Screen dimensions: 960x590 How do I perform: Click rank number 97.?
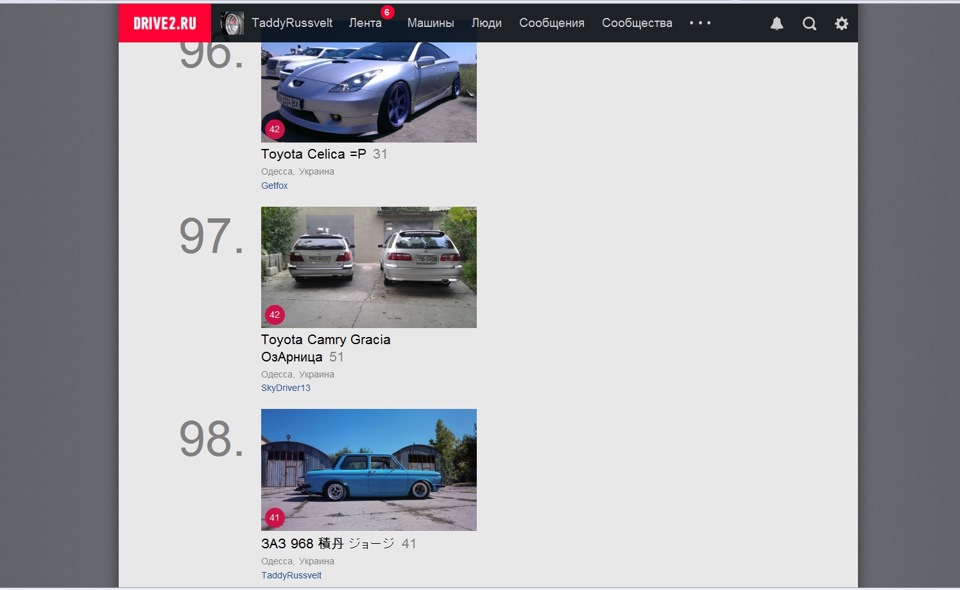click(211, 236)
